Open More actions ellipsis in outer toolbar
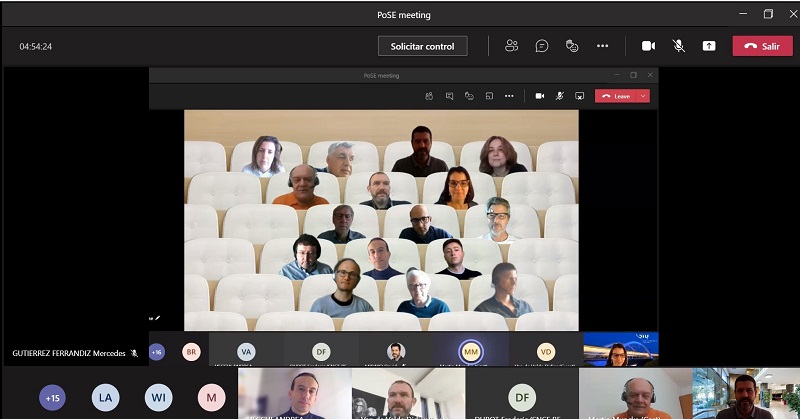Viewport: 800px width, 419px height. point(602,46)
